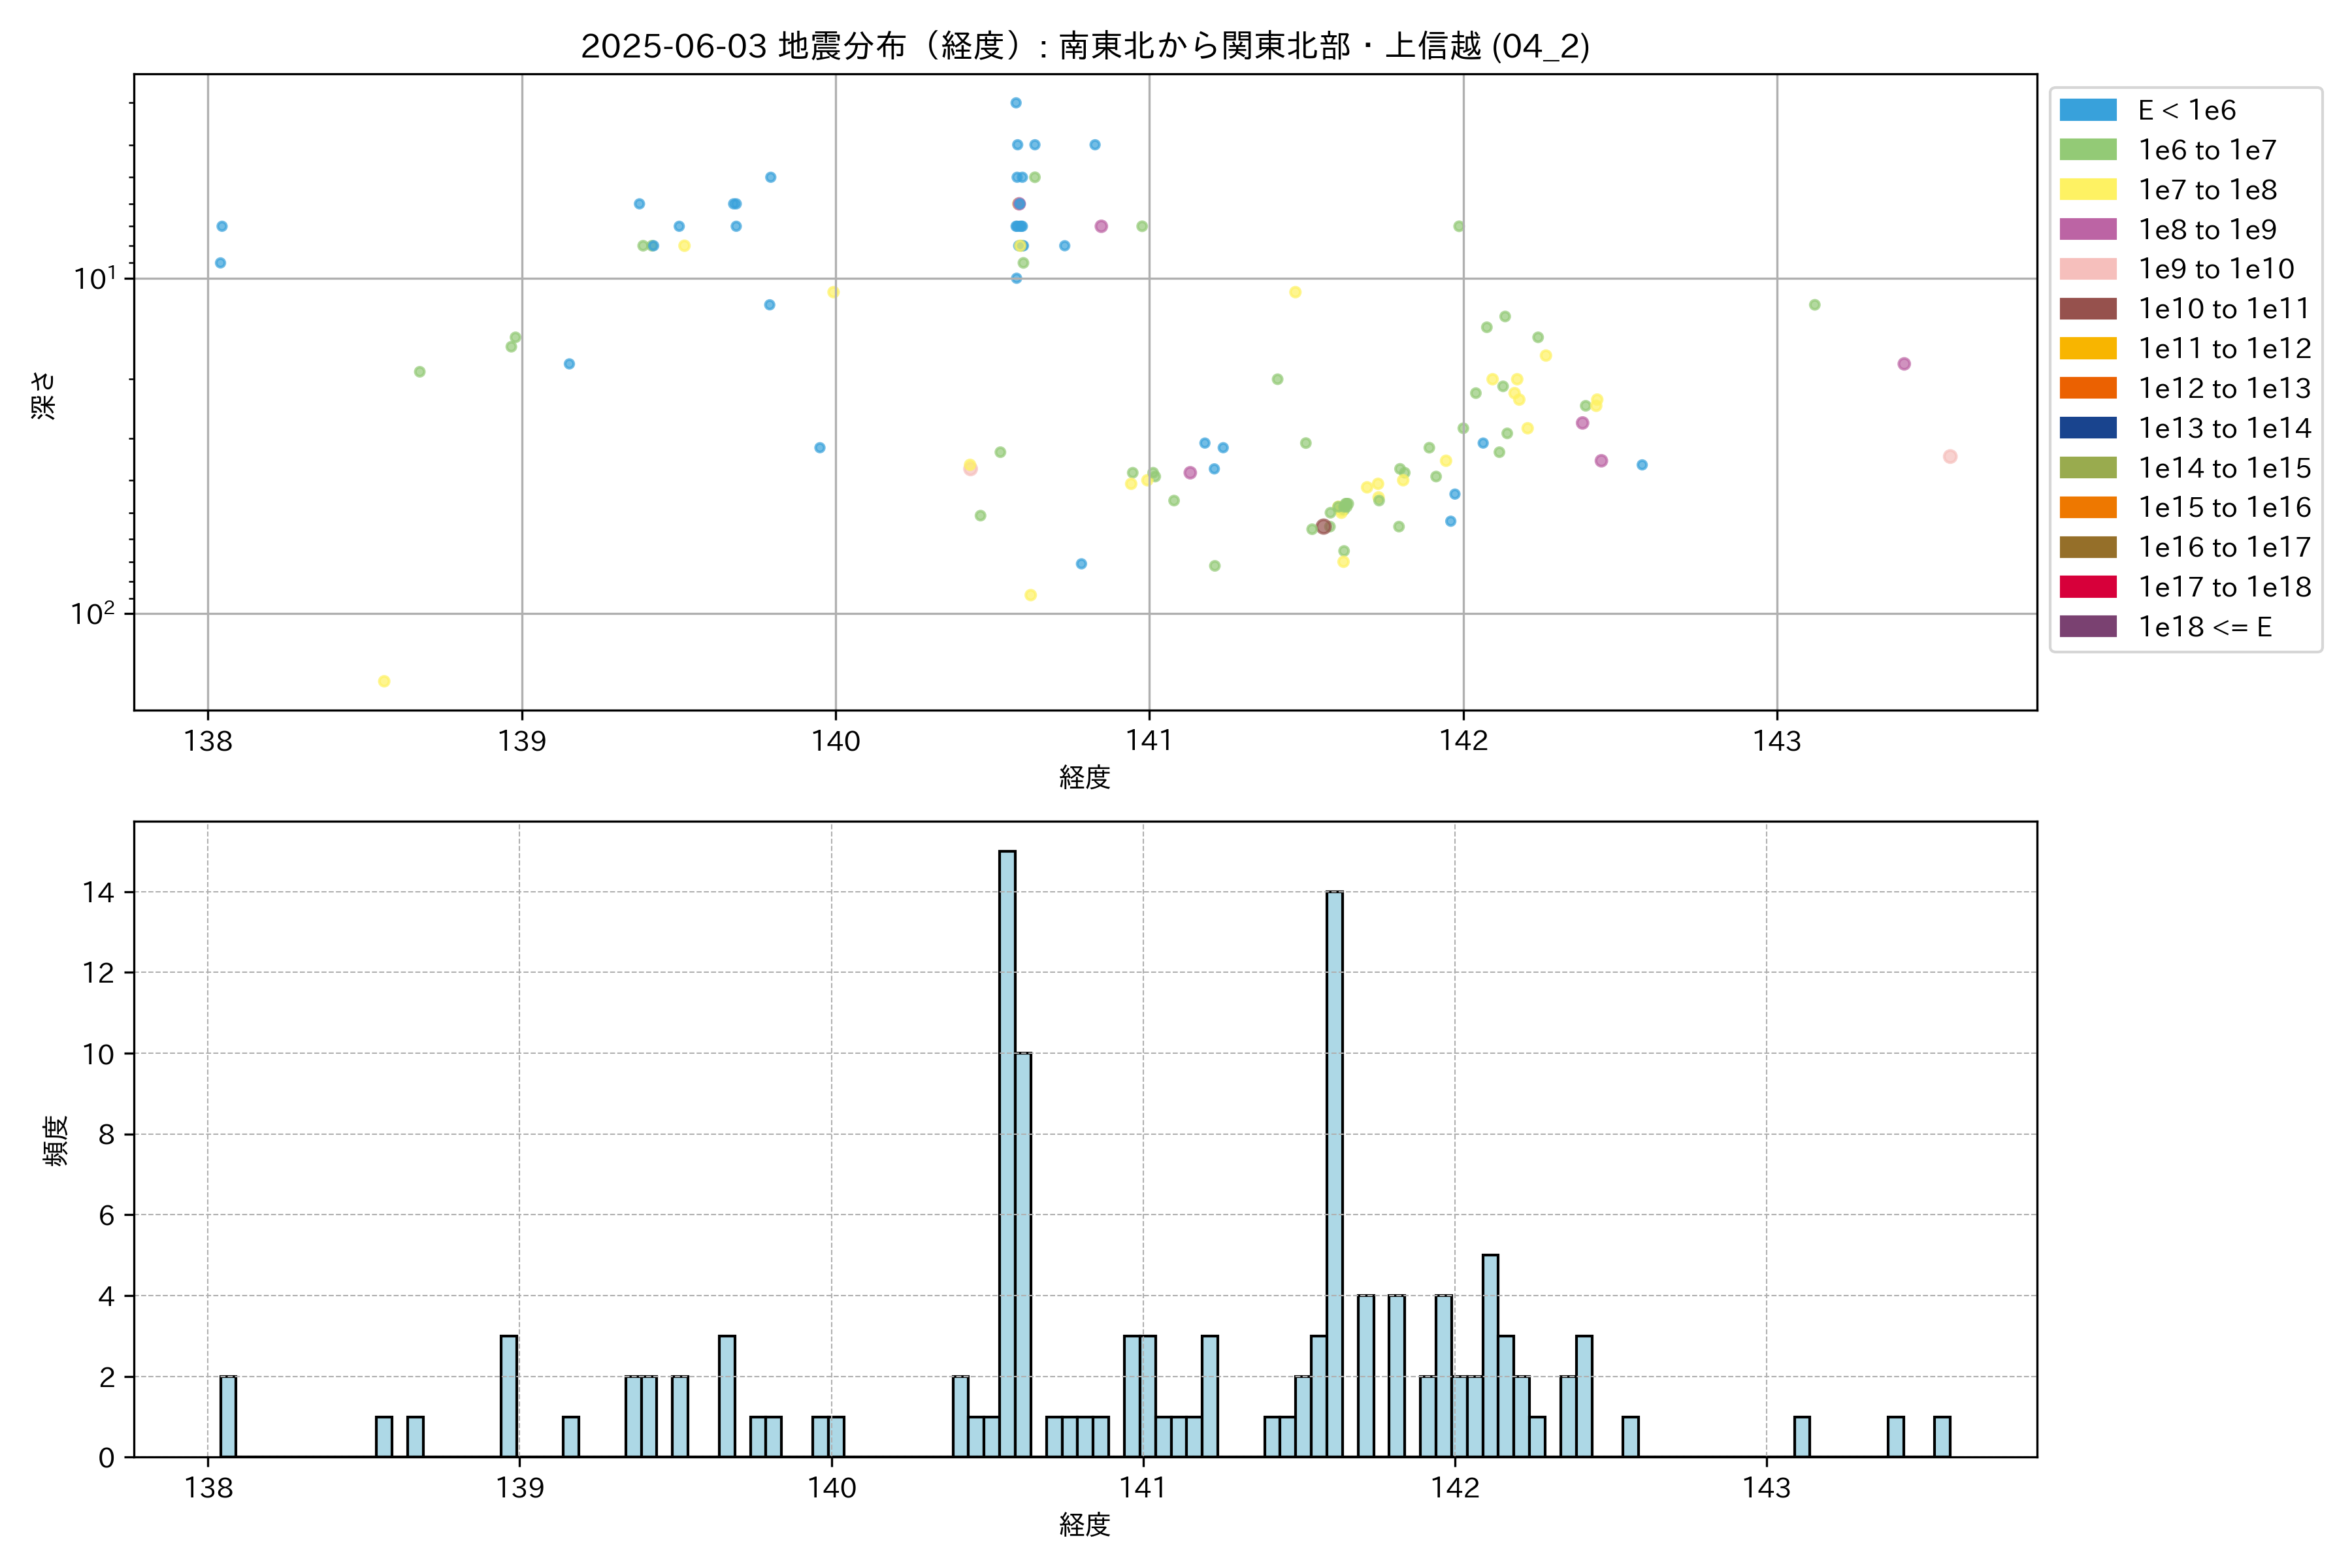Click the '1e10 to 1e11' brown legend swatch

click(2087, 309)
